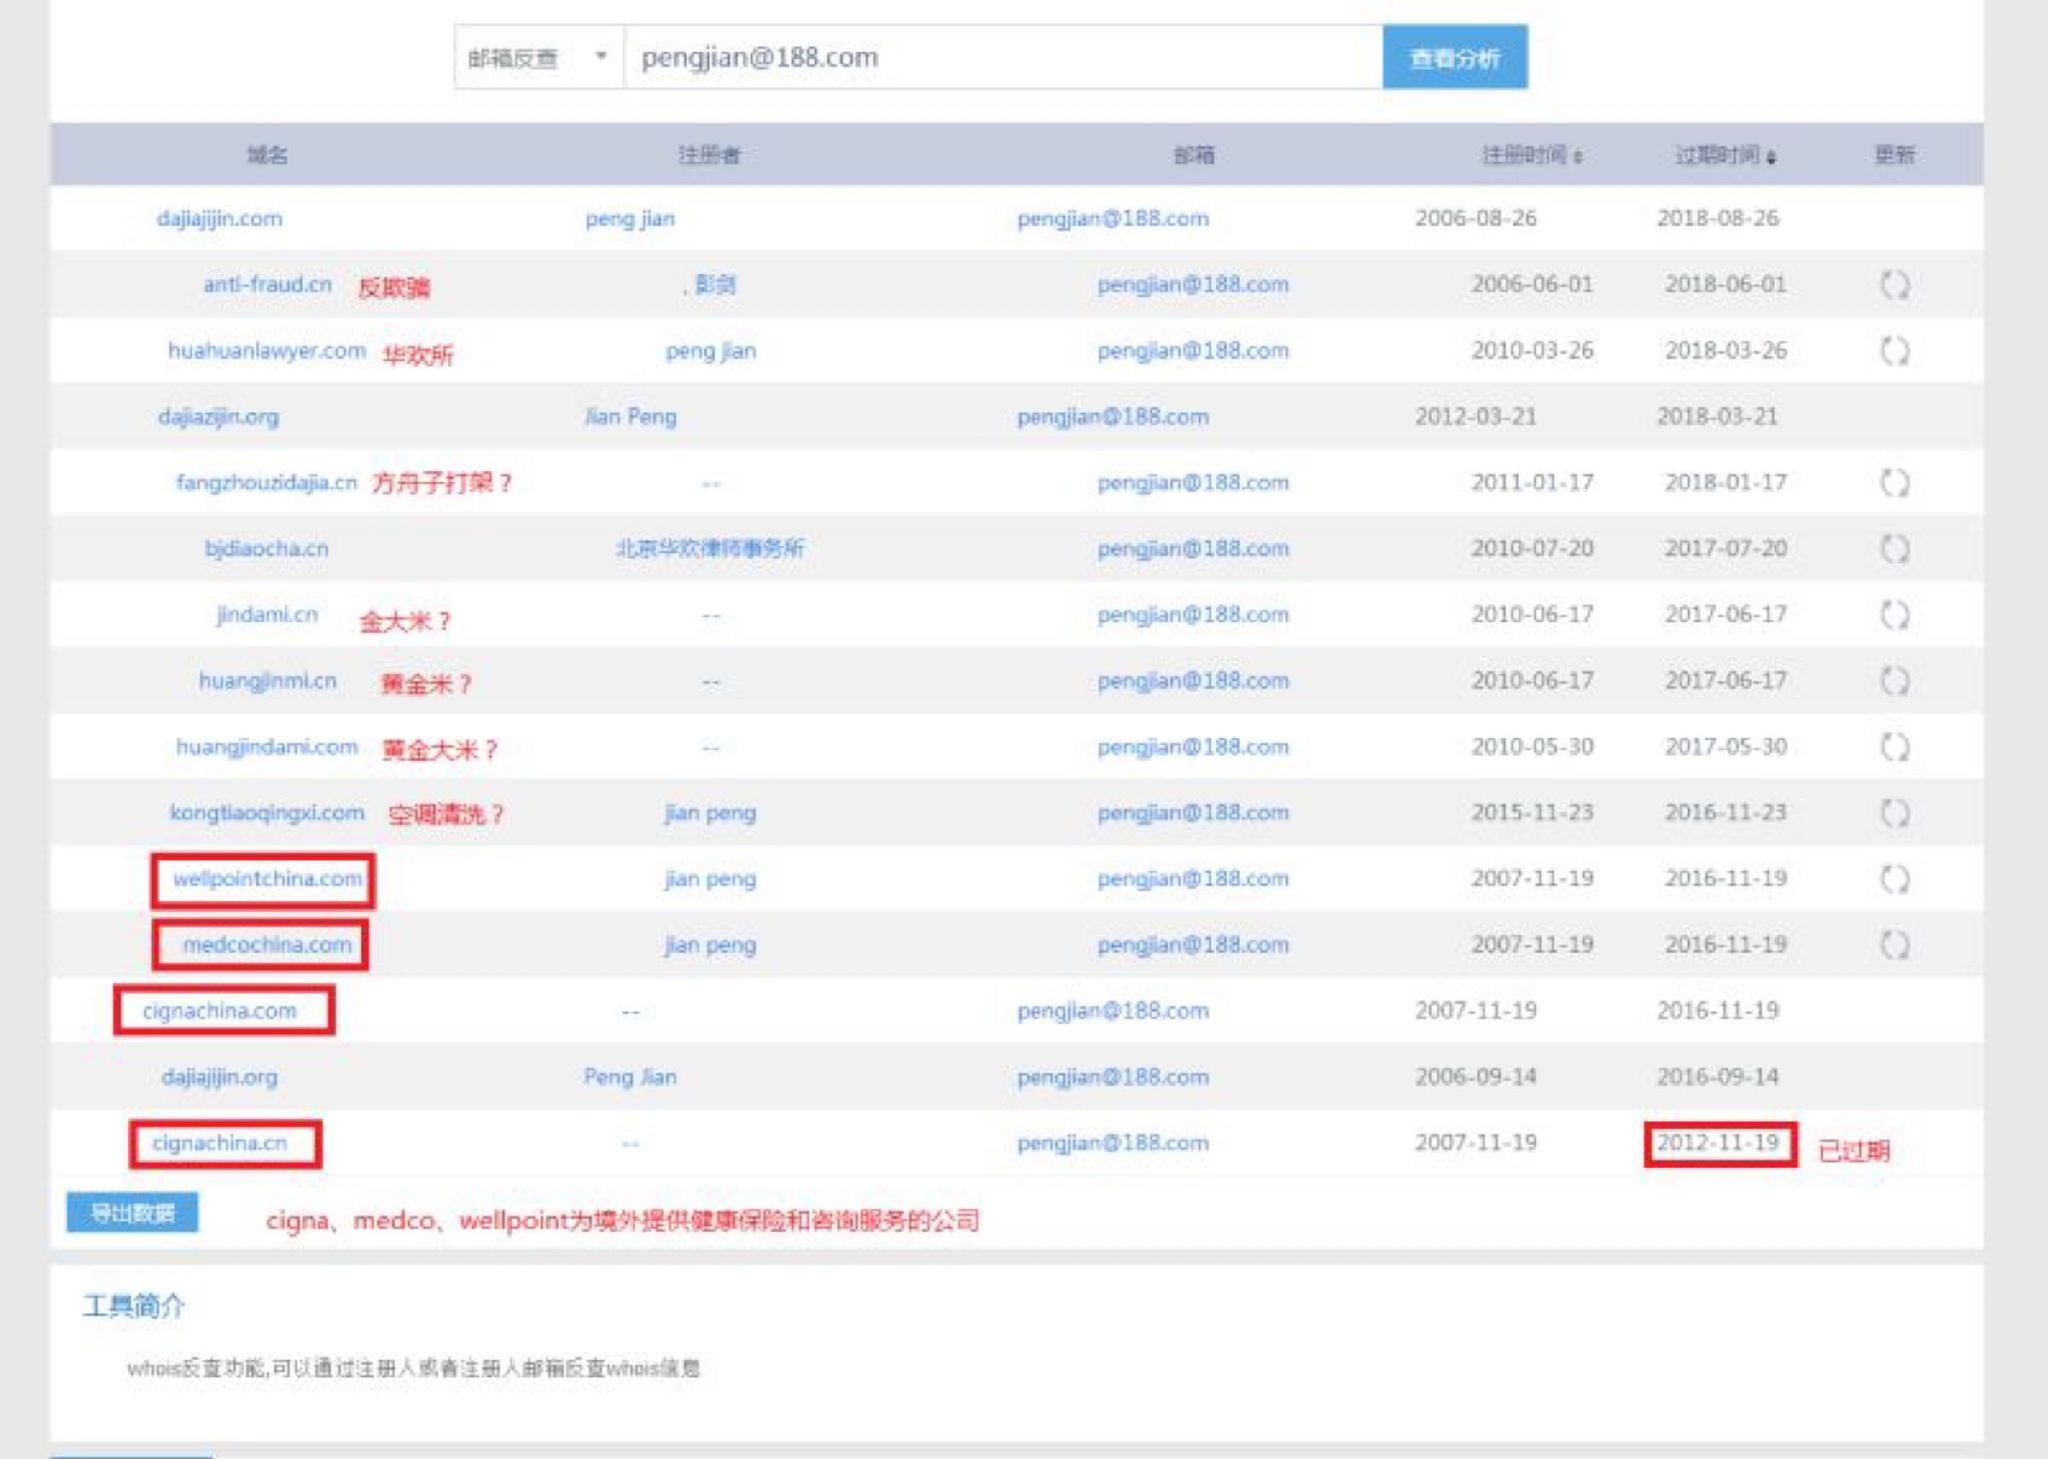The image size is (2048, 1459).
Task: Refresh whois data for huahuanlawyer.com
Action: click(1895, 349)
